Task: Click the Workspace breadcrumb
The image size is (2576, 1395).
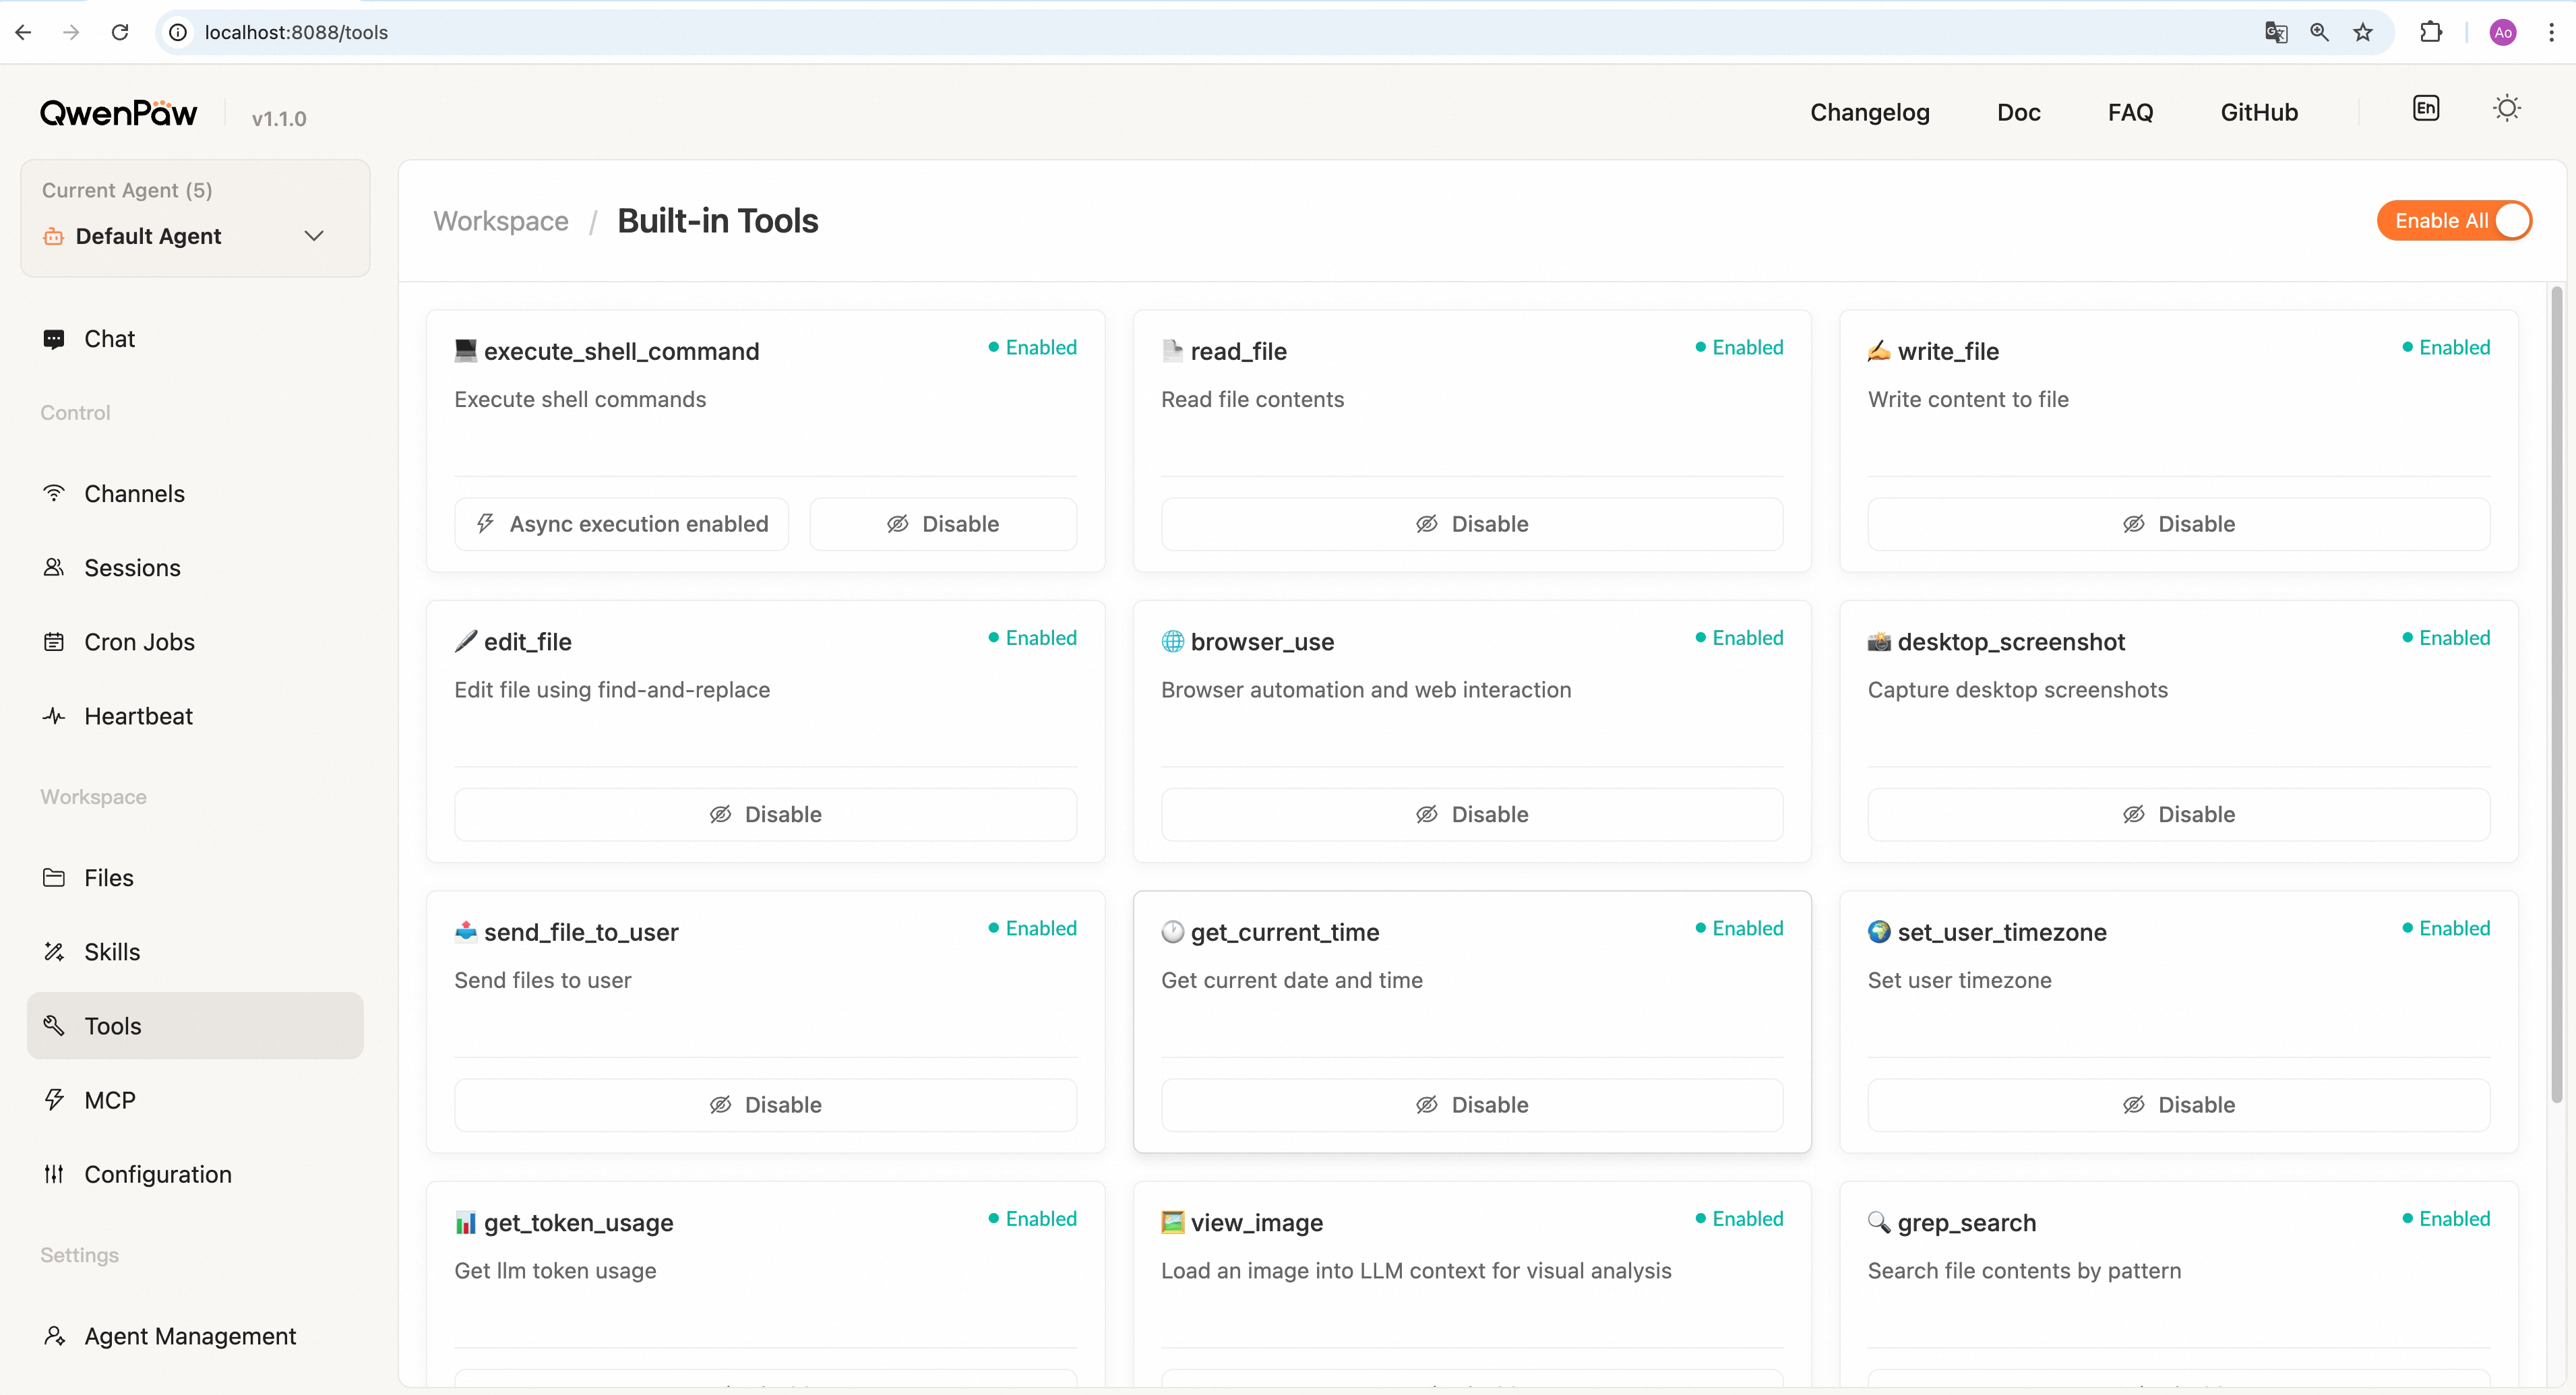Action: 501,221
